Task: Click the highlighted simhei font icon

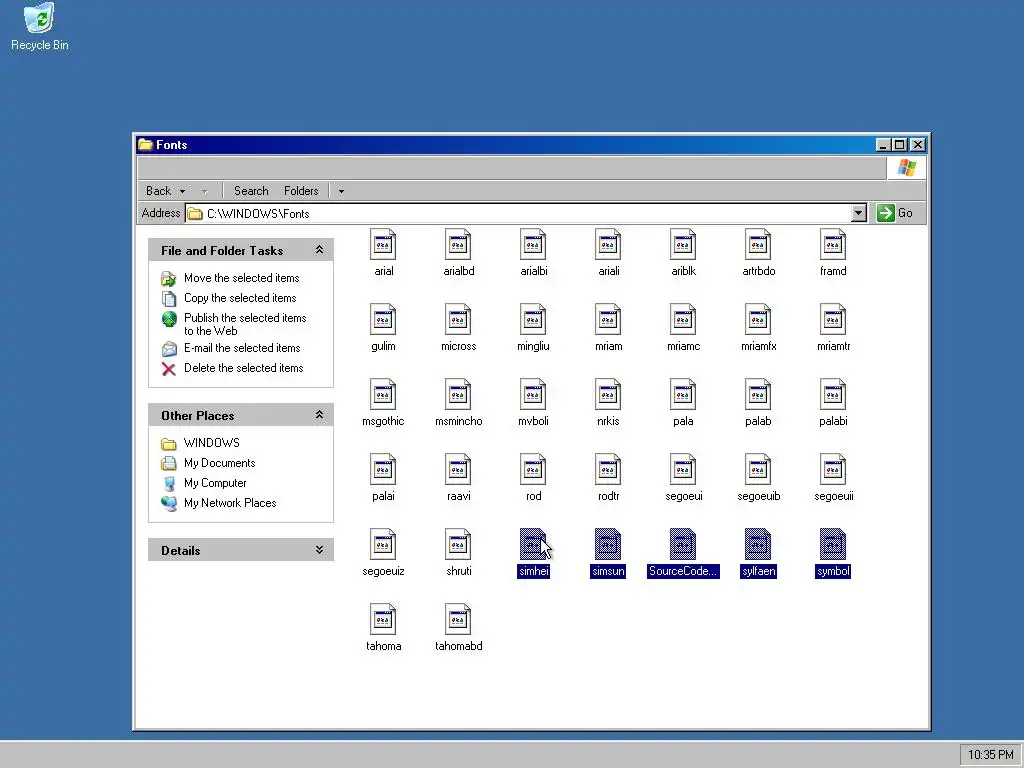Action: pos(534,545)
